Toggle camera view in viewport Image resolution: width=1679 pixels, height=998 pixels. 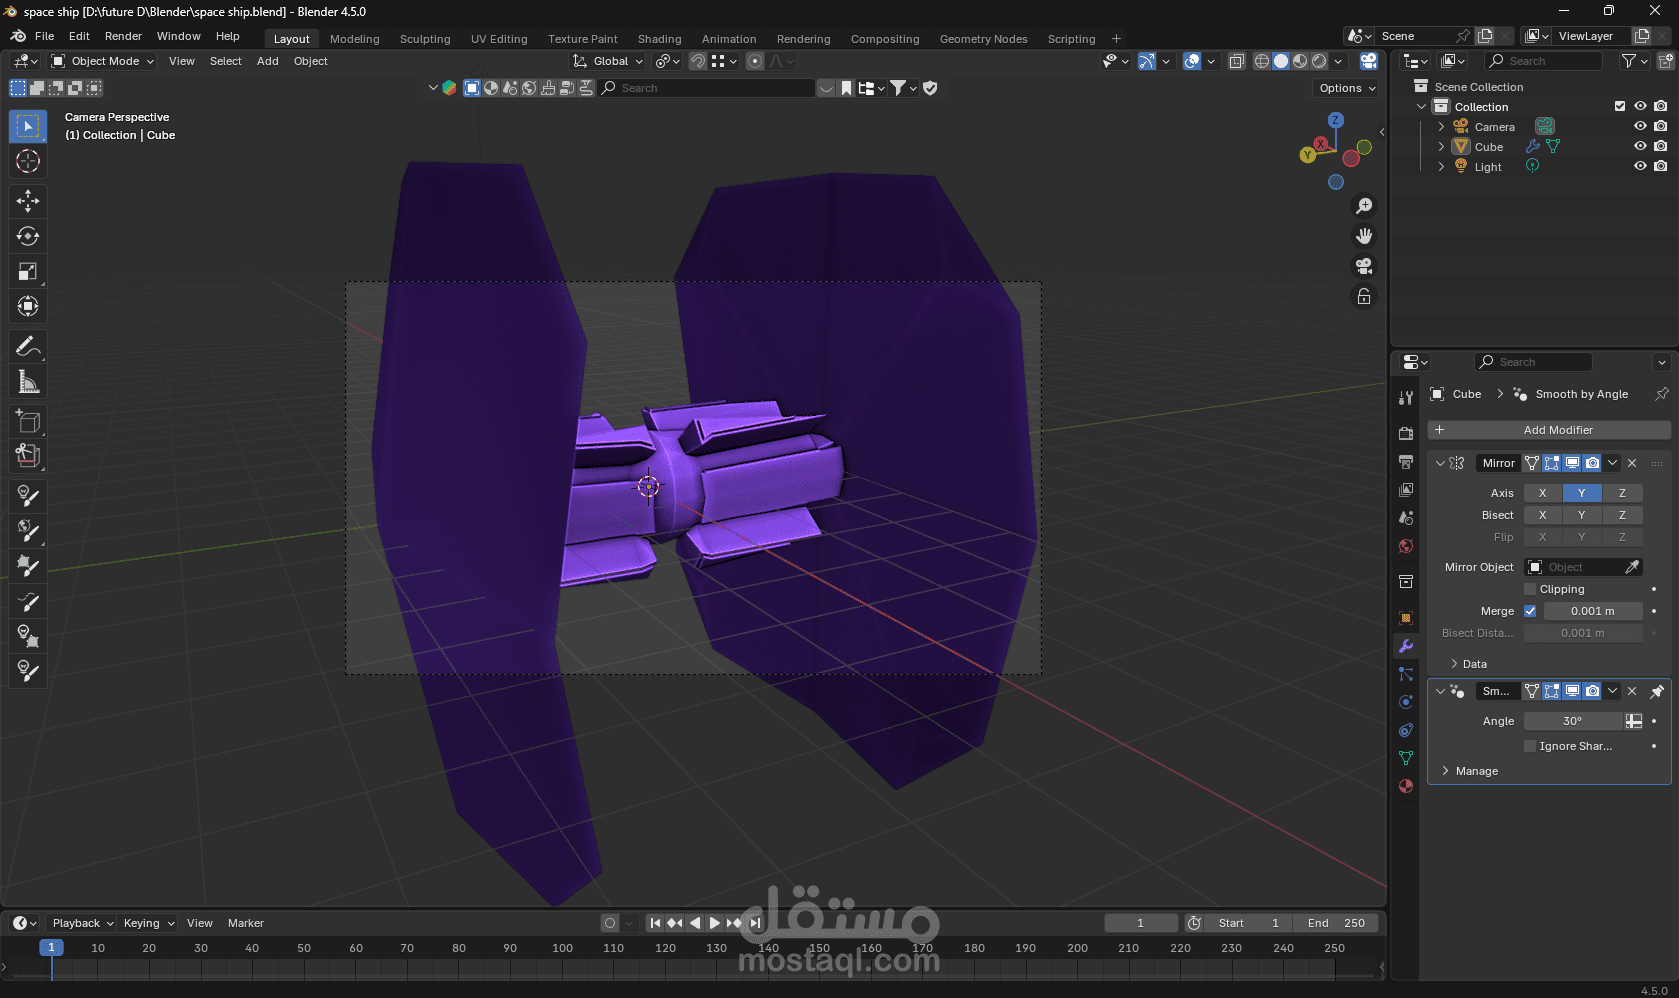(x=1364, y=266)
